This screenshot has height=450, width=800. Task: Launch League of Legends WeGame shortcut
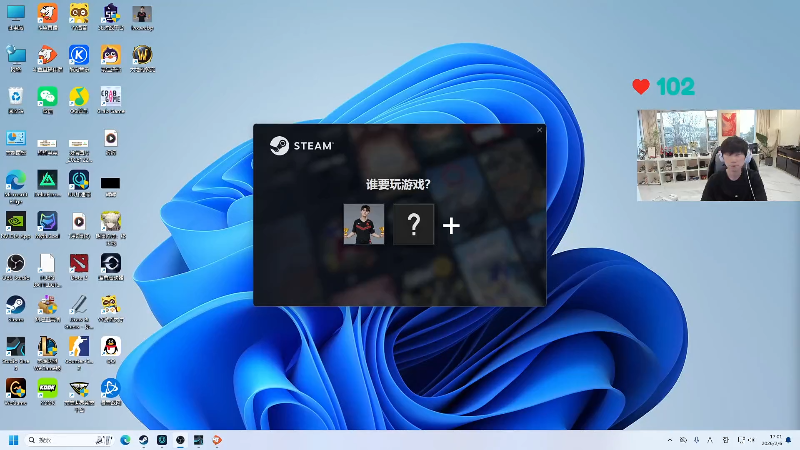click(x=47, y=353)
